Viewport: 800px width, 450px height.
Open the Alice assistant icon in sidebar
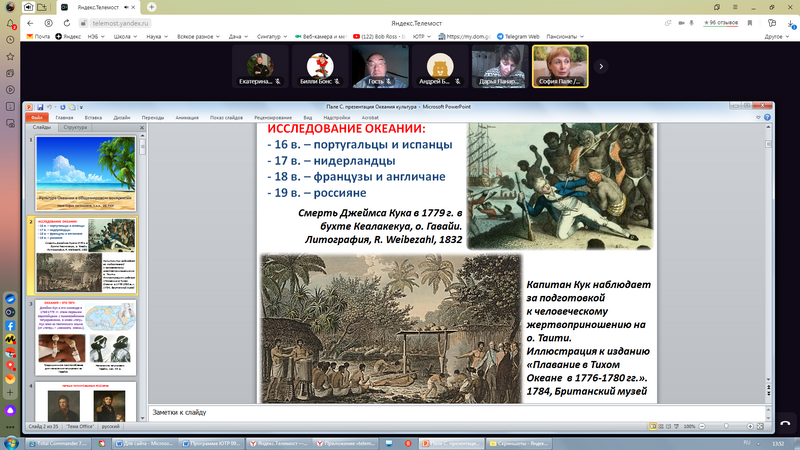point(10,410)
